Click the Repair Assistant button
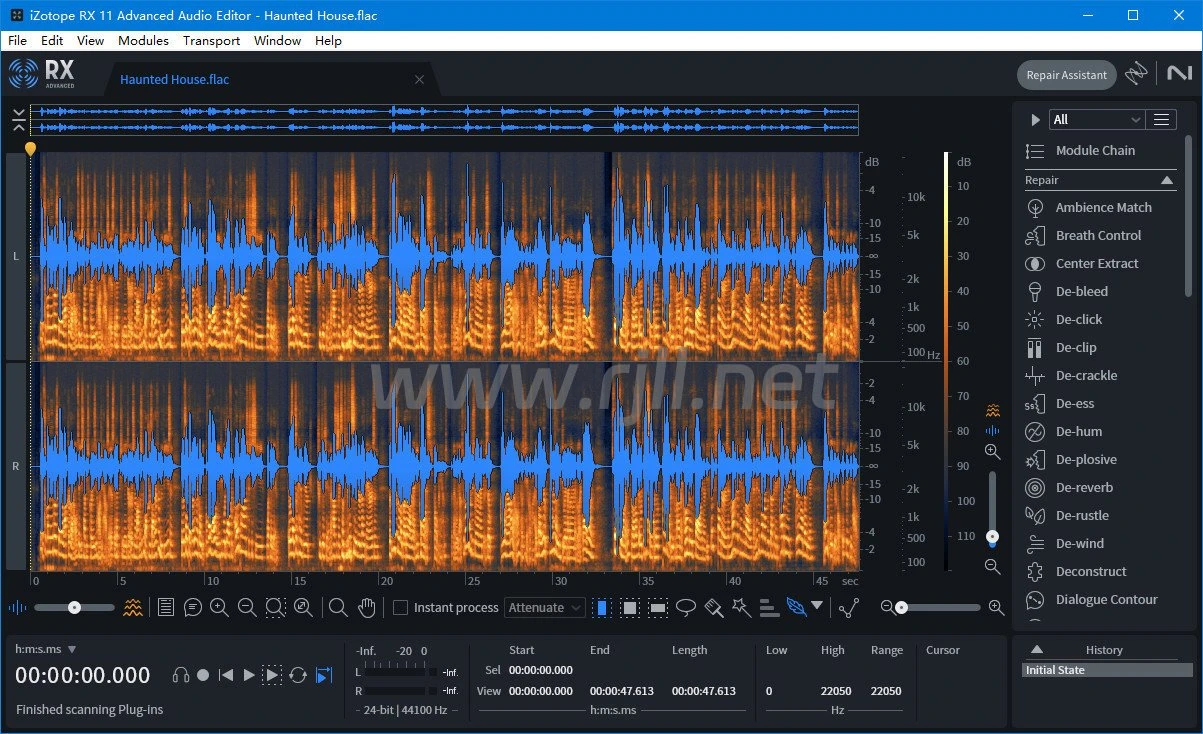 coord(1066,75)
